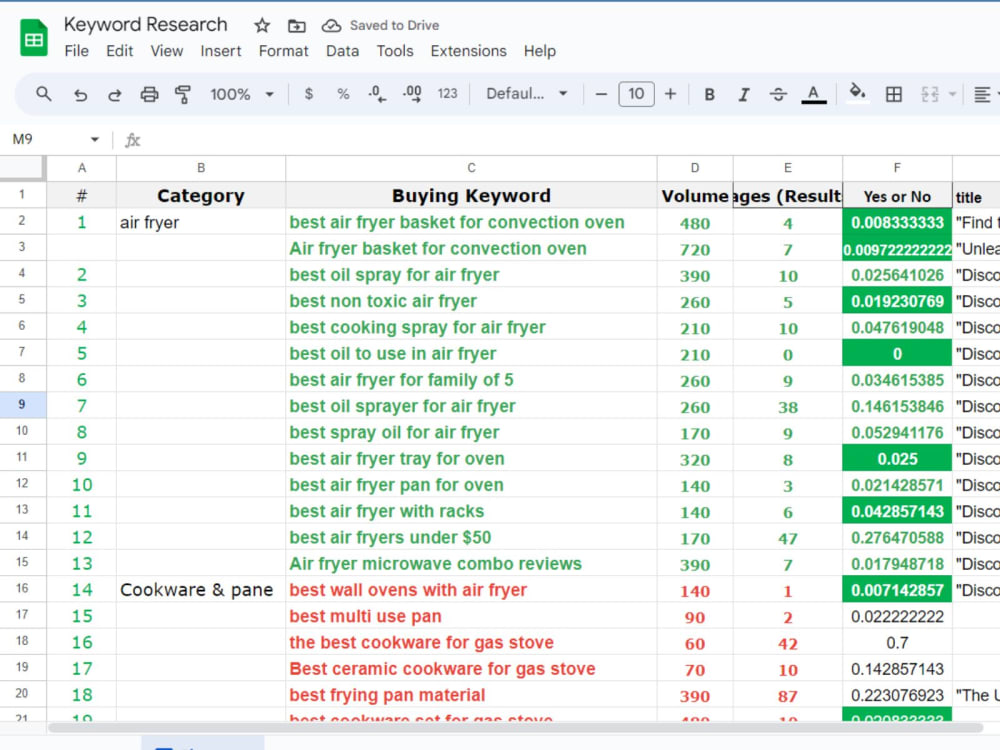Select column F header
Viewport: 1000px width, 750px height.
897,168
